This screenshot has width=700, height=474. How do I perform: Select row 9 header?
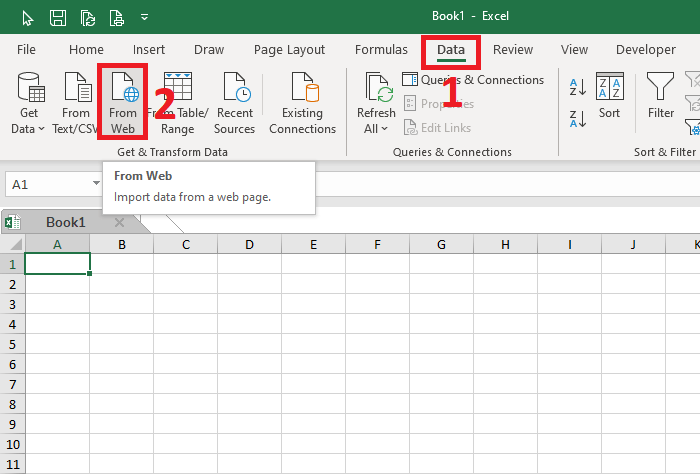coord(12,424)
